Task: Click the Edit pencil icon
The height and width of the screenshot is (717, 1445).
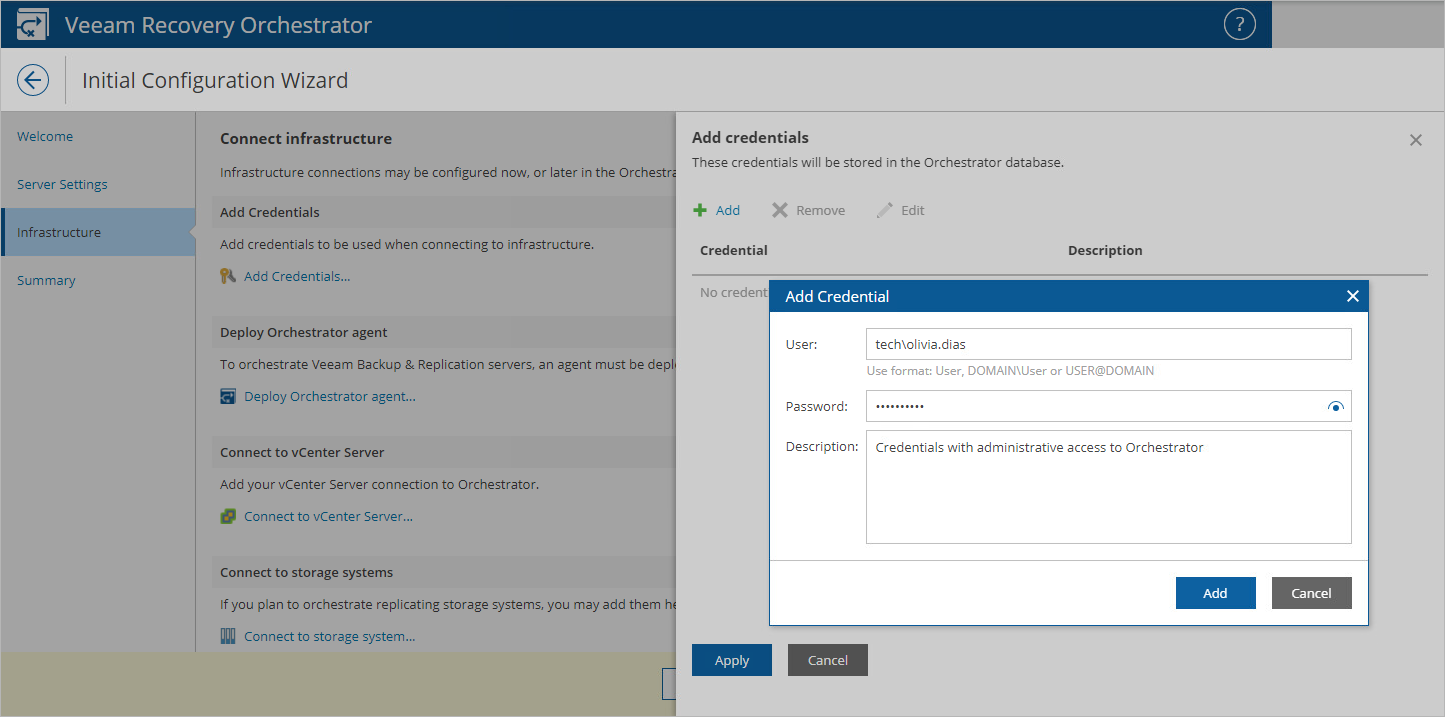Action: point(884,210)
